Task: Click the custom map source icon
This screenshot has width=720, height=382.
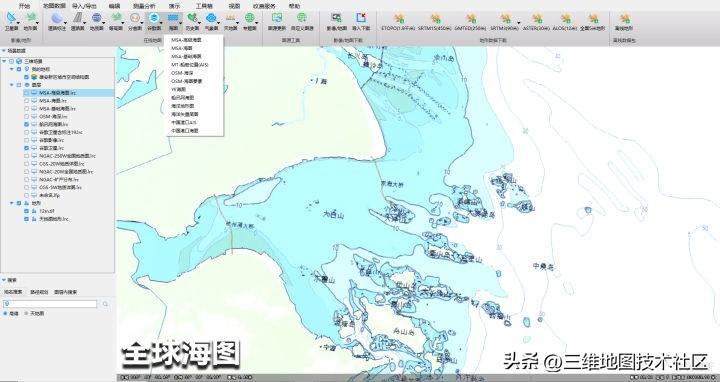Action: (302, 18)
